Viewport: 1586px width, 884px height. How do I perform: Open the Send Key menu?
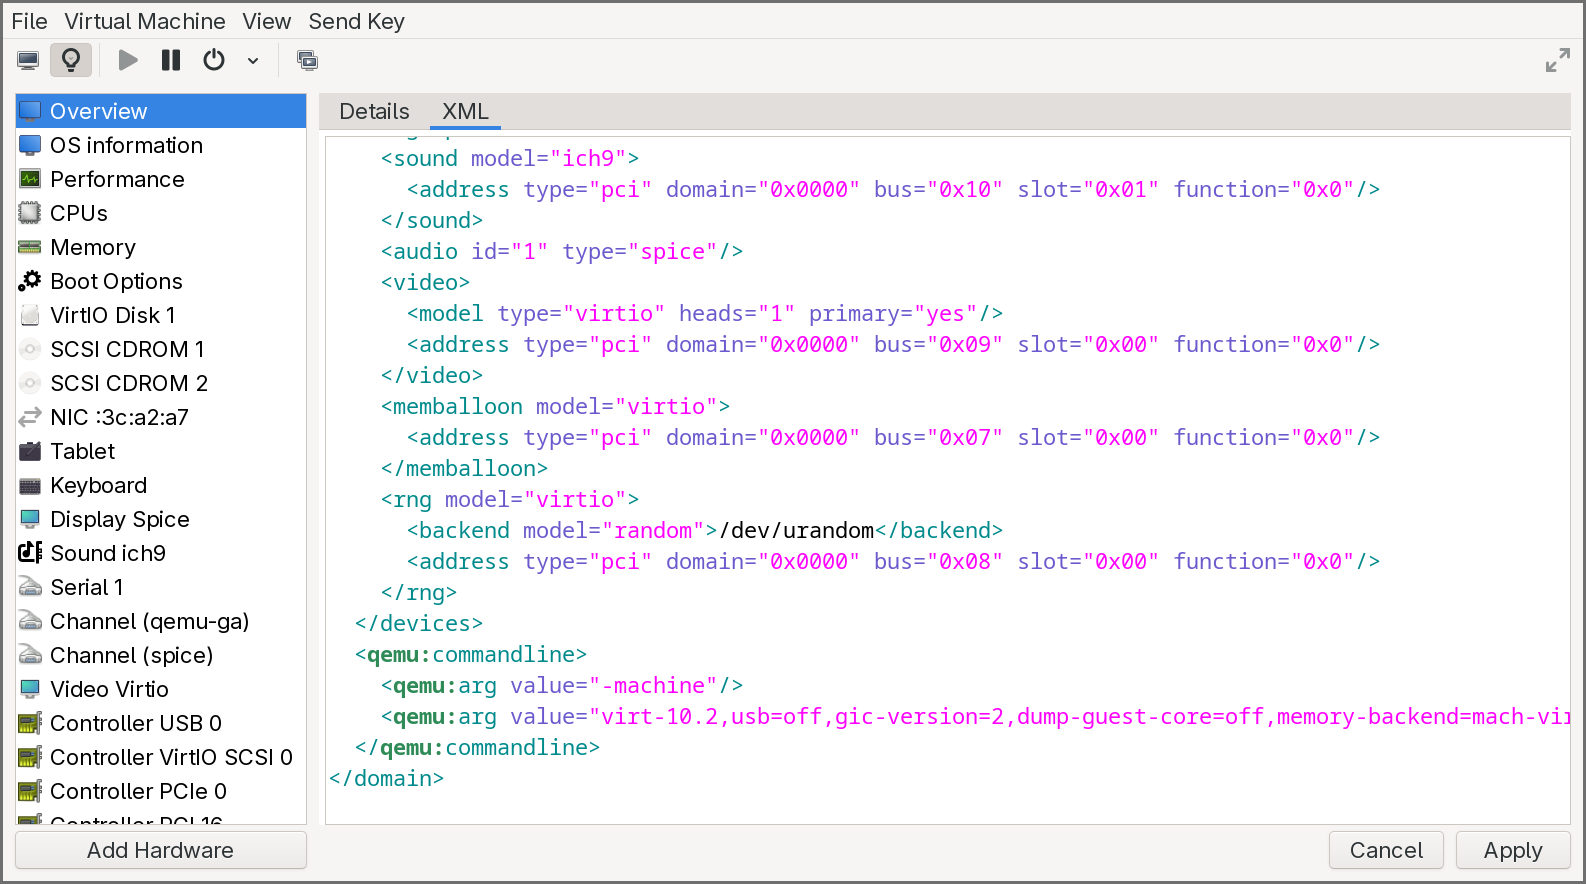click(356, 21)
